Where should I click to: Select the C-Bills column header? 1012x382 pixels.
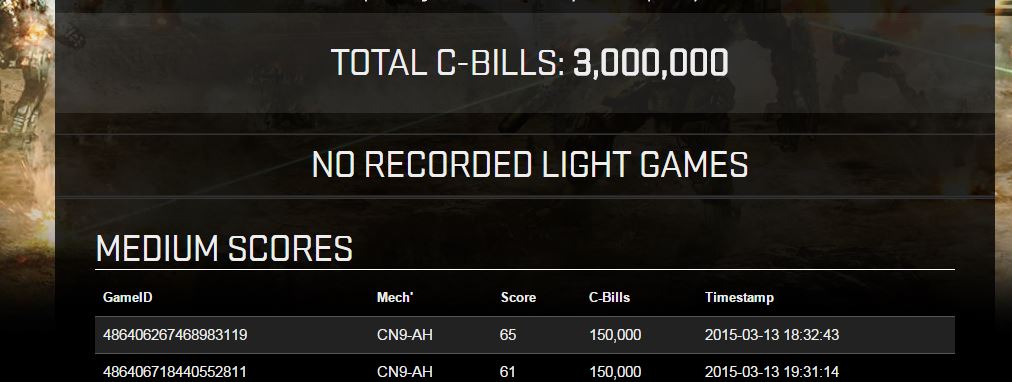609,297
